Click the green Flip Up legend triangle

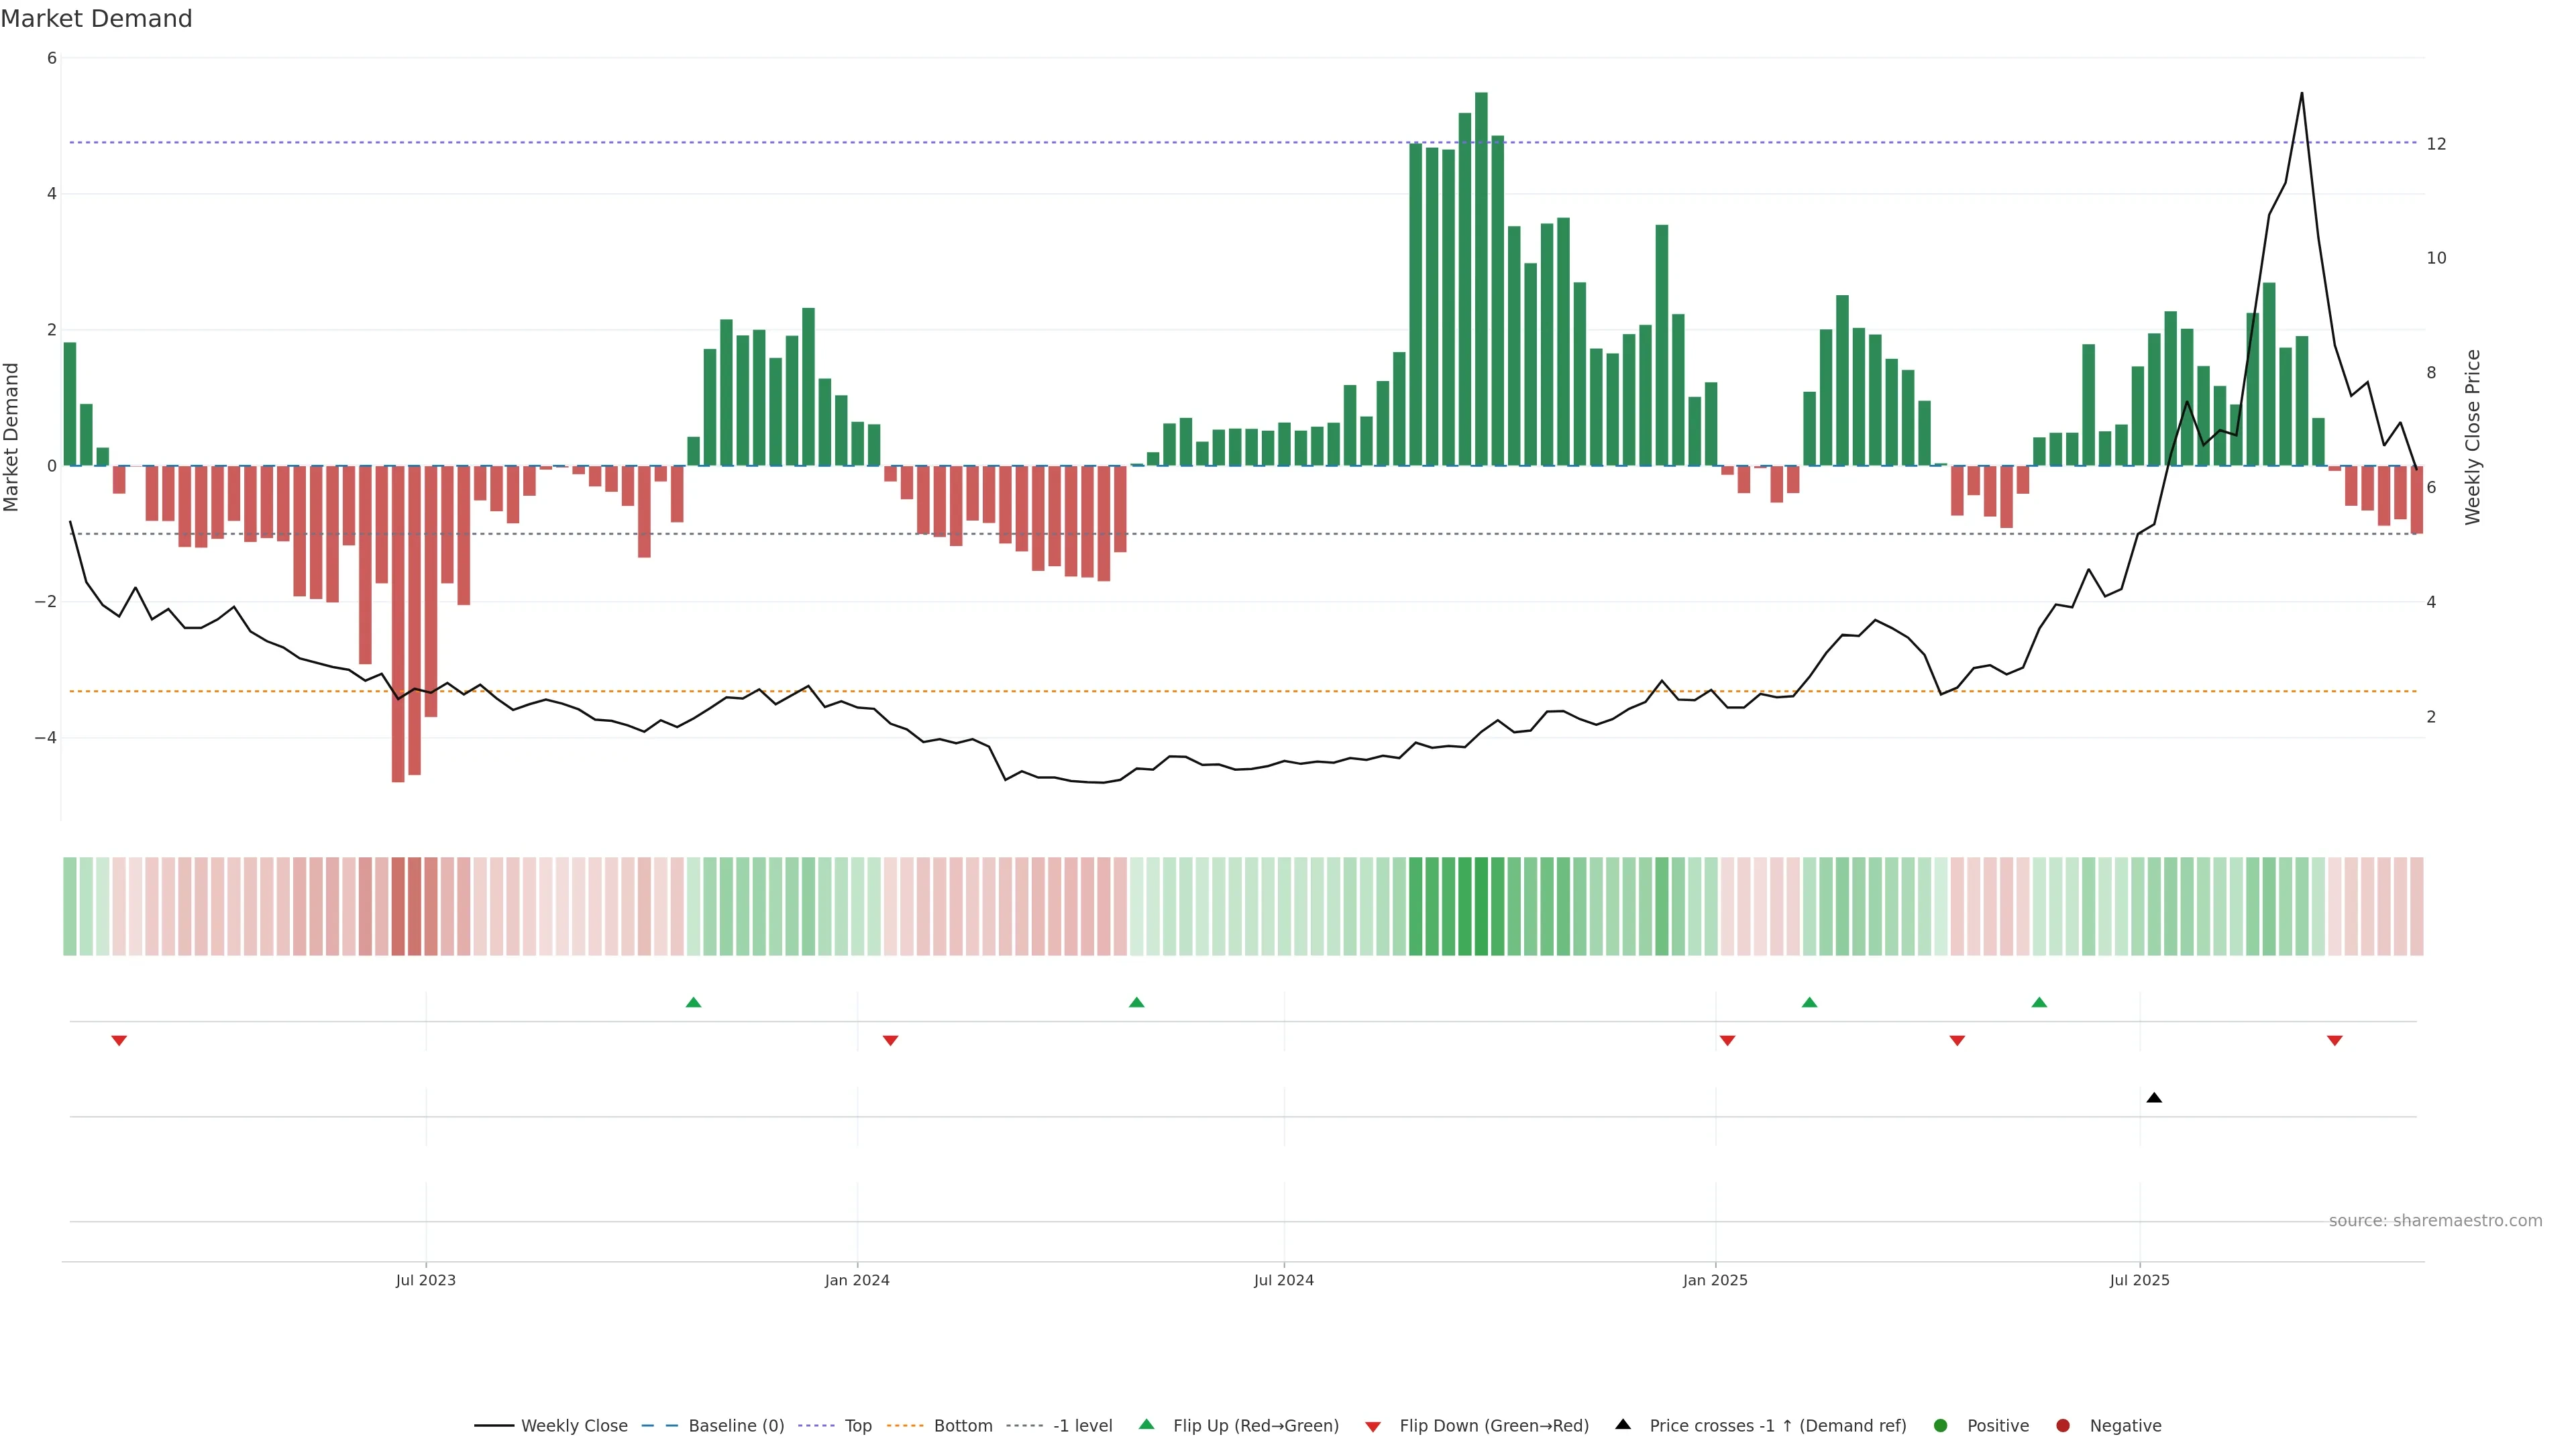(1147, 1425)
